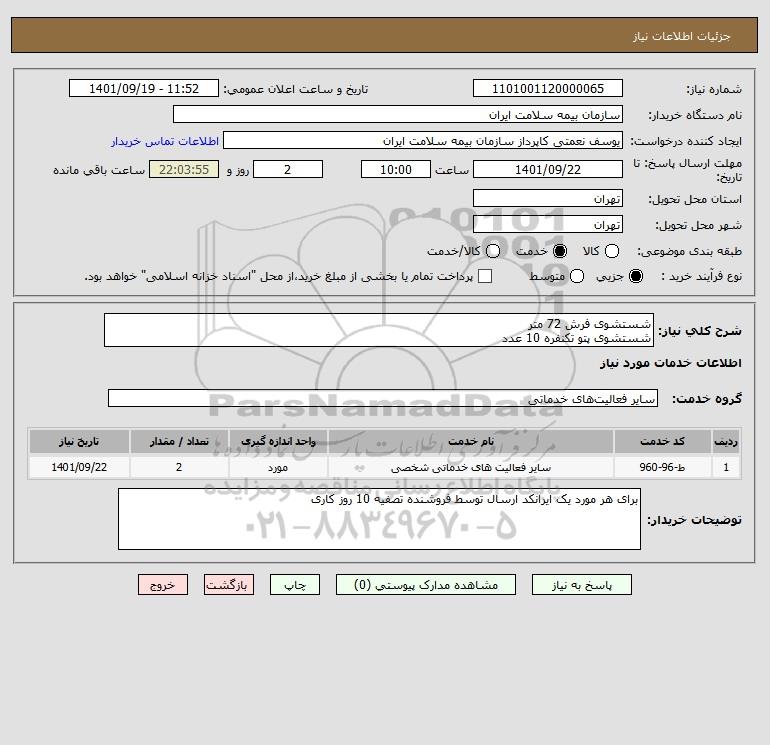The image size is (770, 745).
Task: Click the unit cell مورد
Action: tap(278, 467)
